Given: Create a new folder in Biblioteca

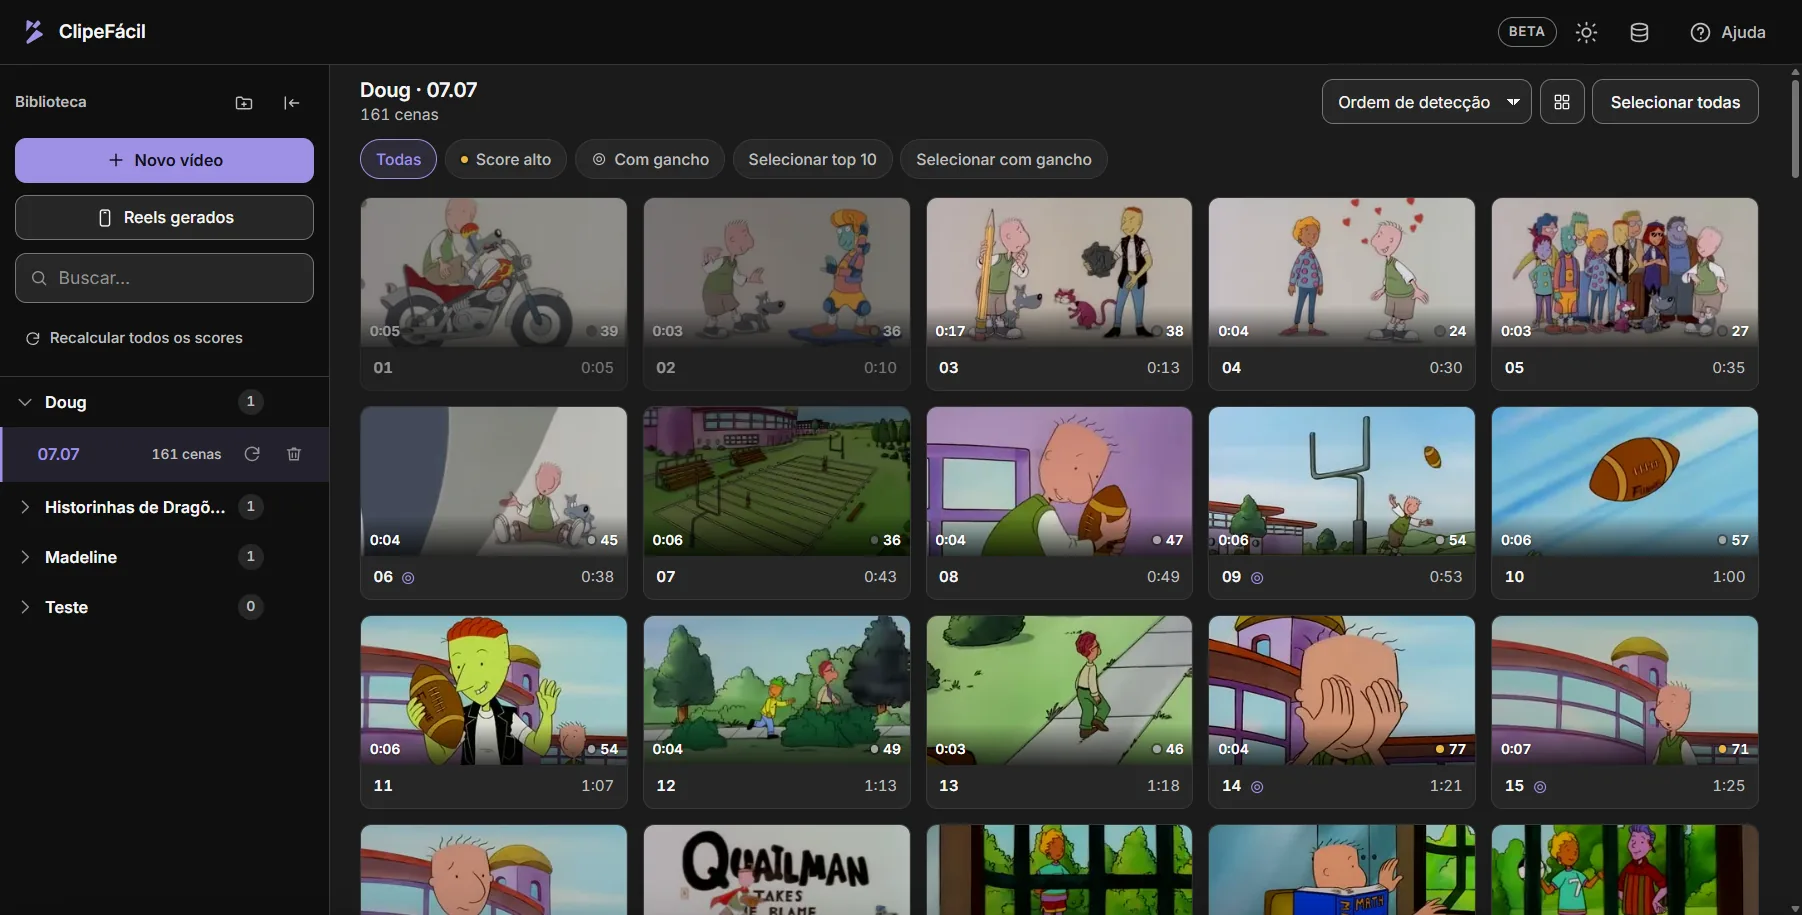Looking at the screenshot, I should click(x=244, y=102).
